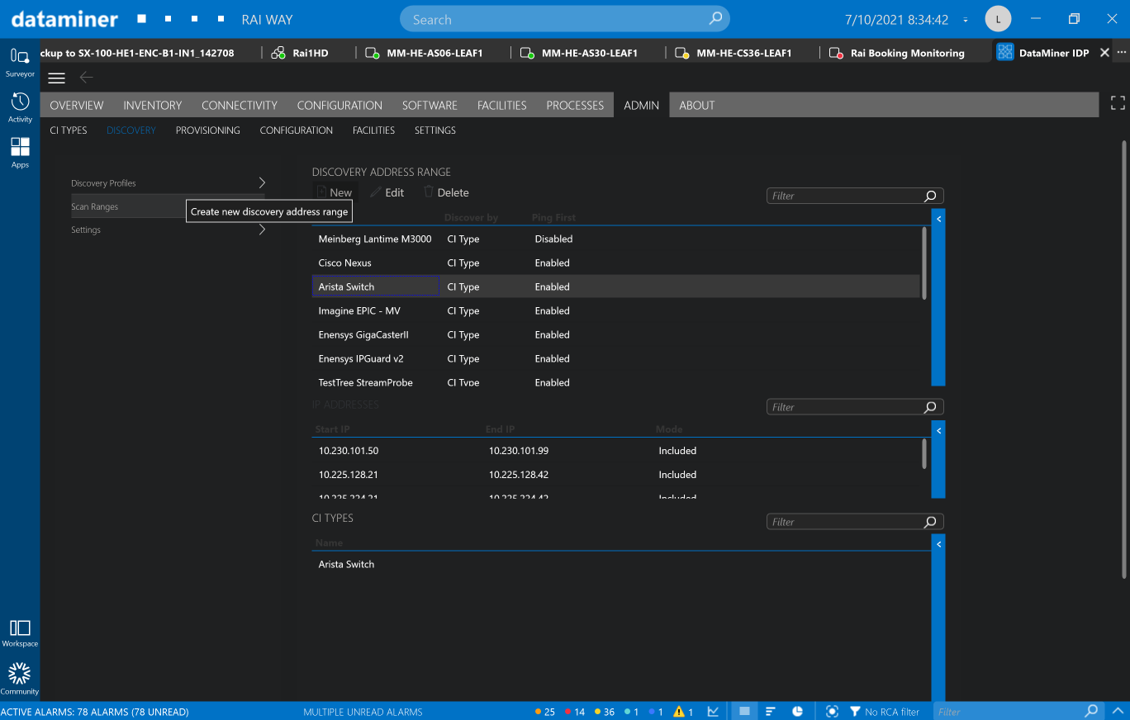Select the Cisco Nexus row

(x=616, y=263)
